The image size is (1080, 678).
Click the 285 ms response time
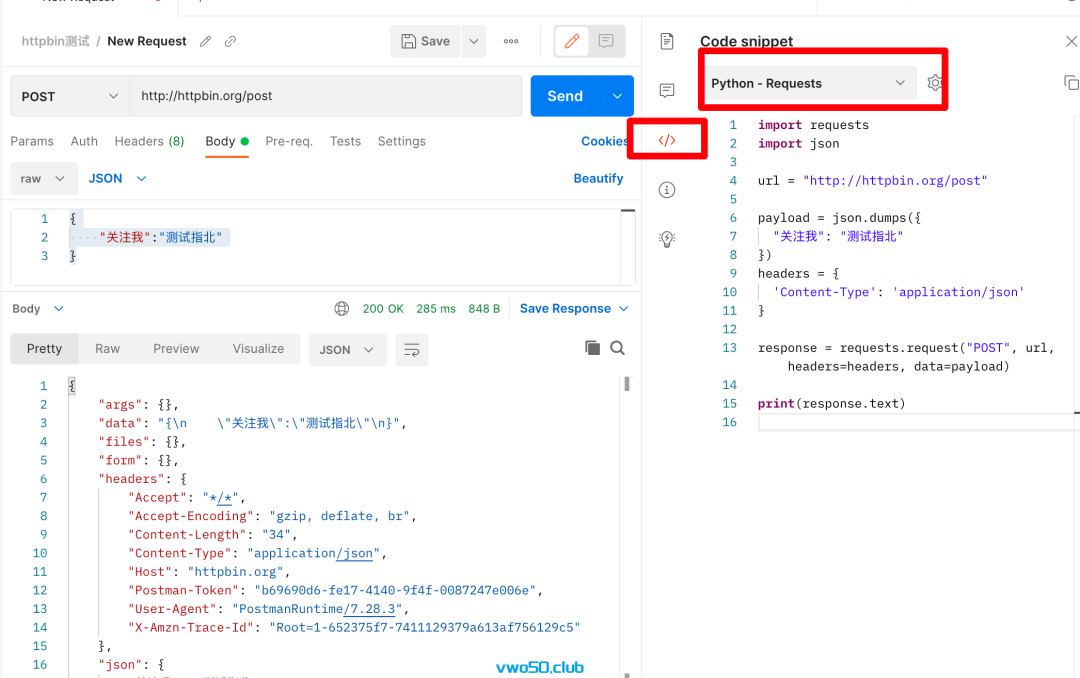tap(436, 309)
